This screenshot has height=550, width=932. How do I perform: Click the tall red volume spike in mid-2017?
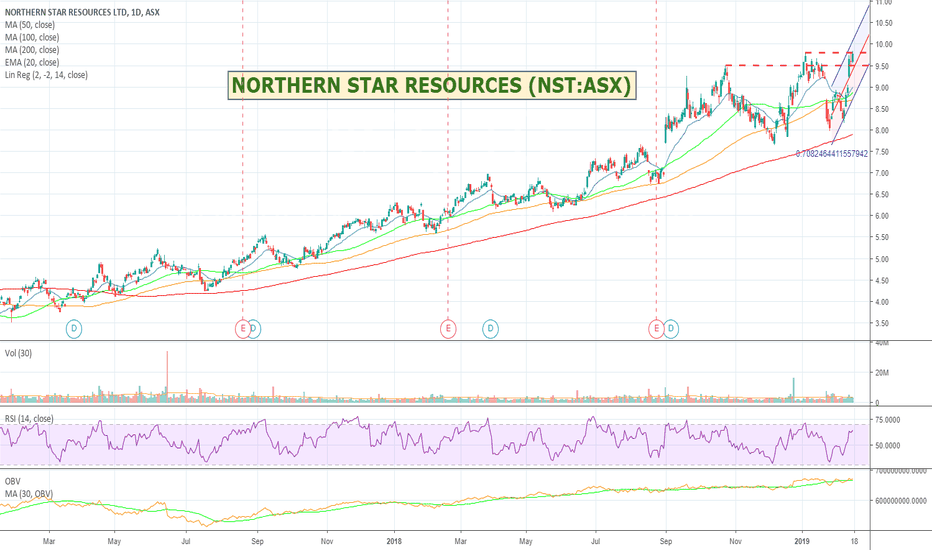tap(168, 377)
